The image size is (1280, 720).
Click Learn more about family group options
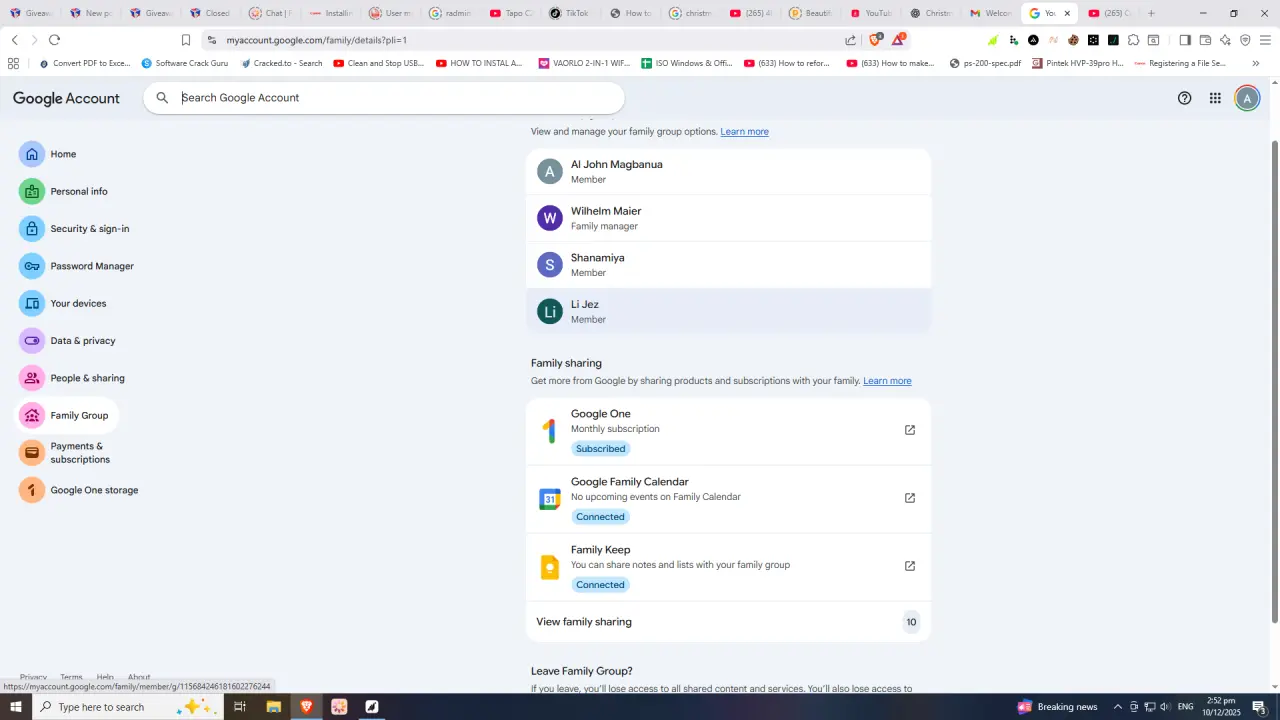pyautogui.click(x=744, y=132)
